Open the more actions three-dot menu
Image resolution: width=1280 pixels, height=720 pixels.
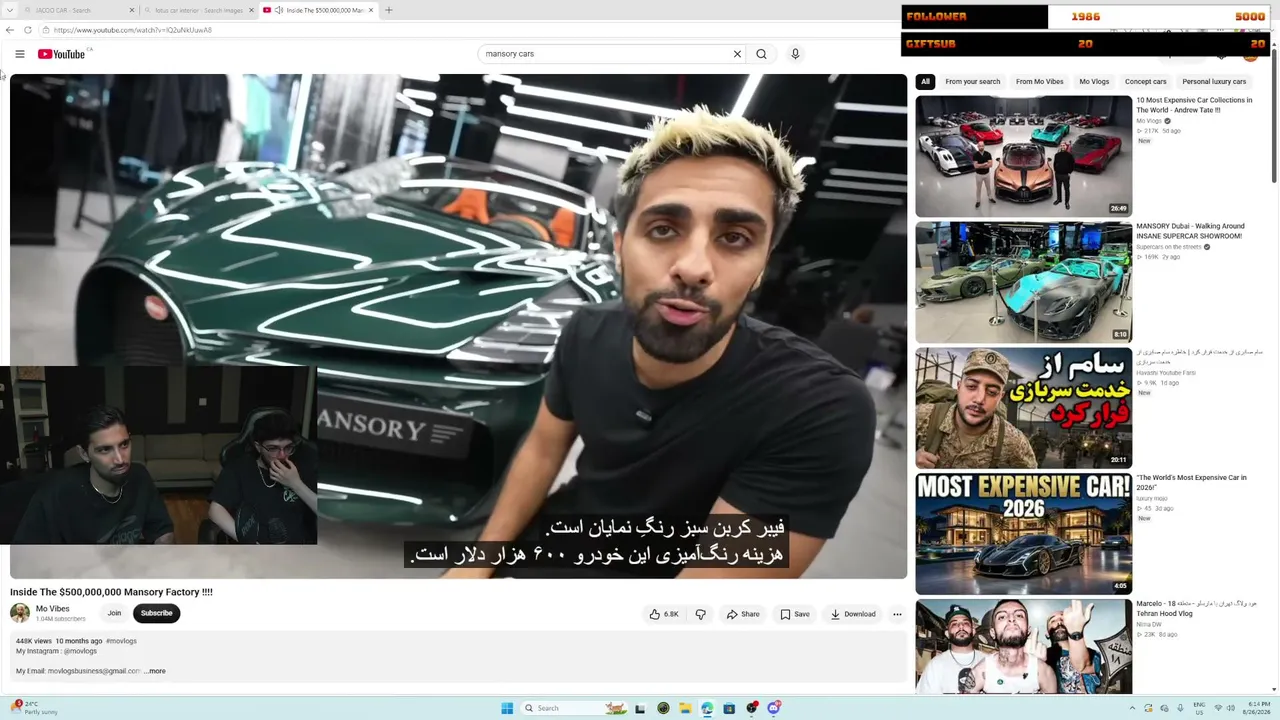tap(897, 614)
